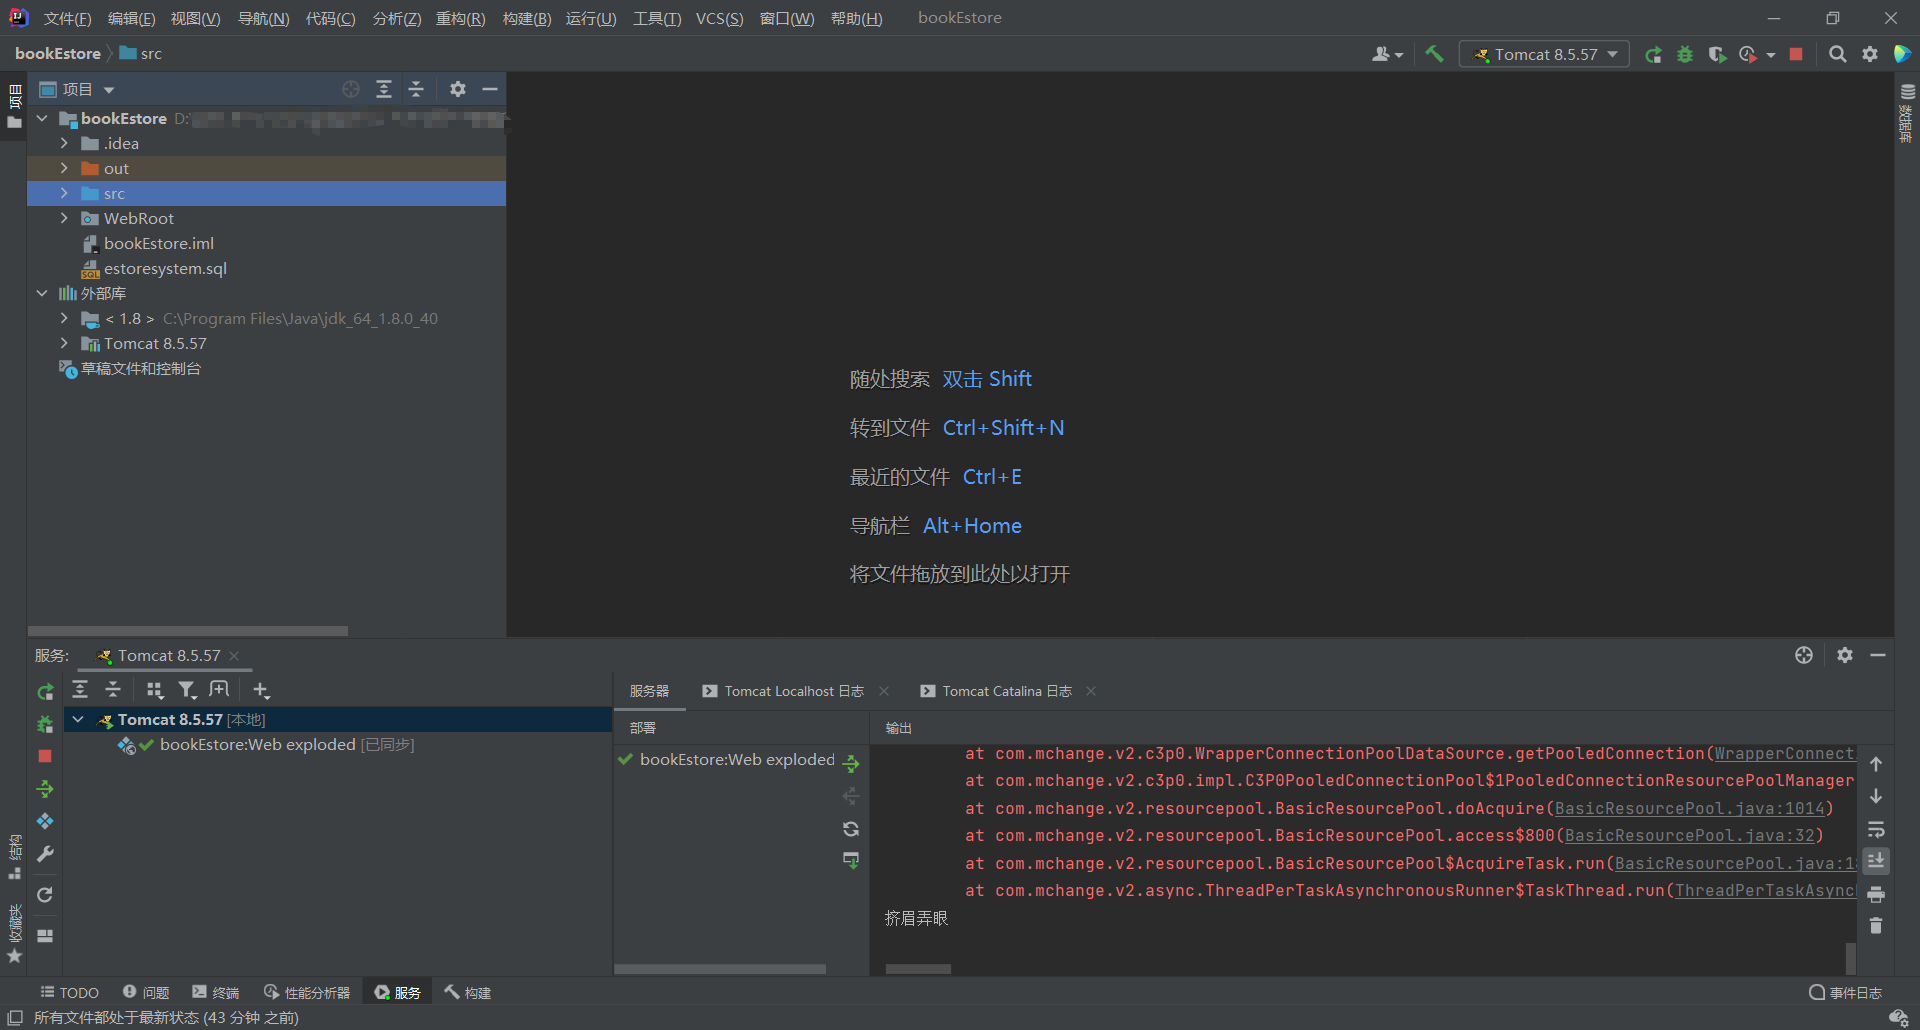Click BasicResourcePool.java:1014 stack trace link
The width and height of the screenshot is (1920, 1030).
[x=1689, y=808]
